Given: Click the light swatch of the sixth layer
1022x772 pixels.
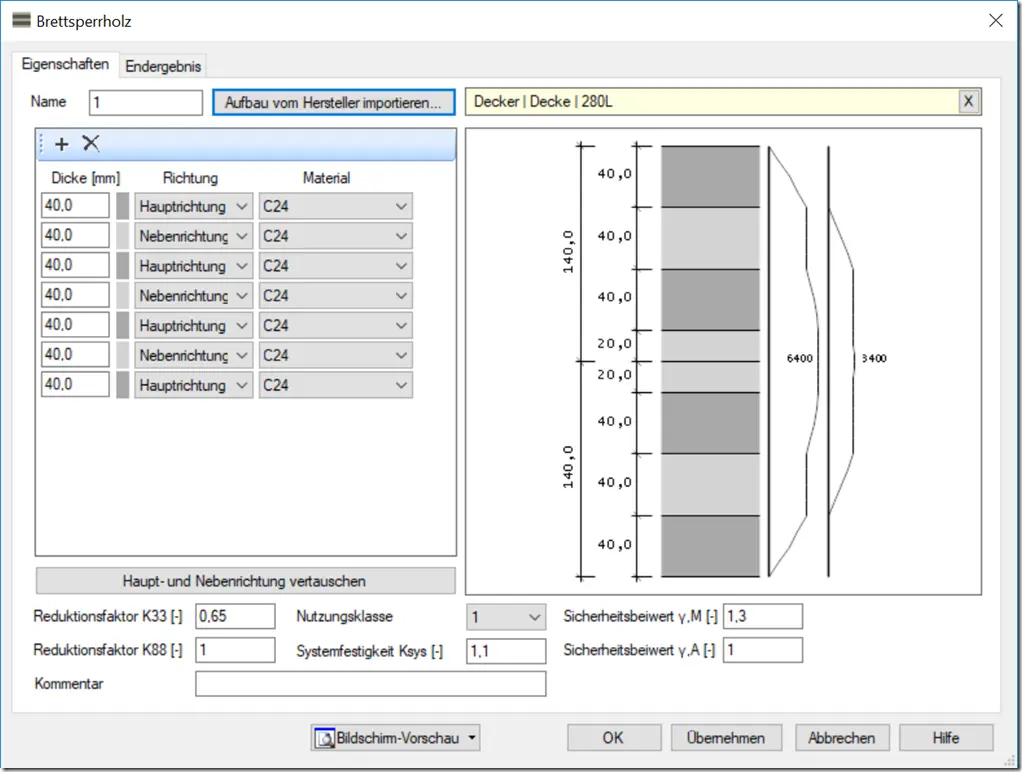Looking at the screenshot, I should click(x=123, y=355).
